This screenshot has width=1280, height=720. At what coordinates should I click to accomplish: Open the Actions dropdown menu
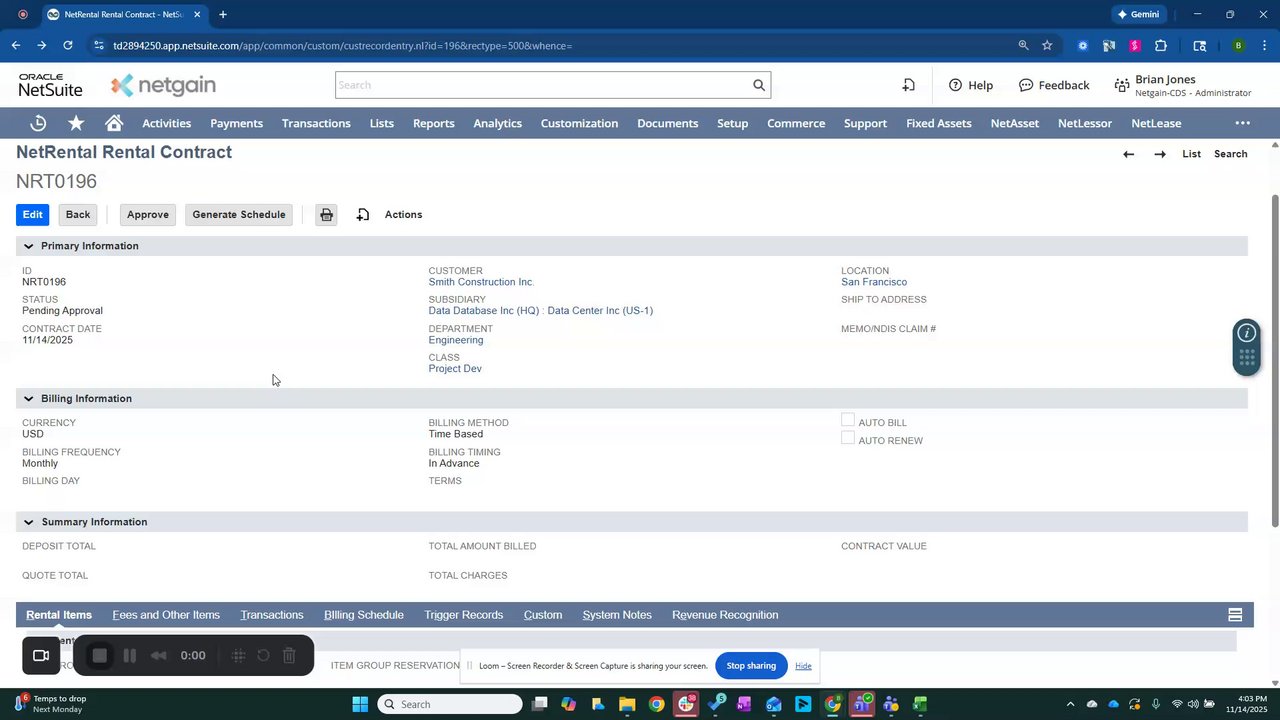click(403, 215)
